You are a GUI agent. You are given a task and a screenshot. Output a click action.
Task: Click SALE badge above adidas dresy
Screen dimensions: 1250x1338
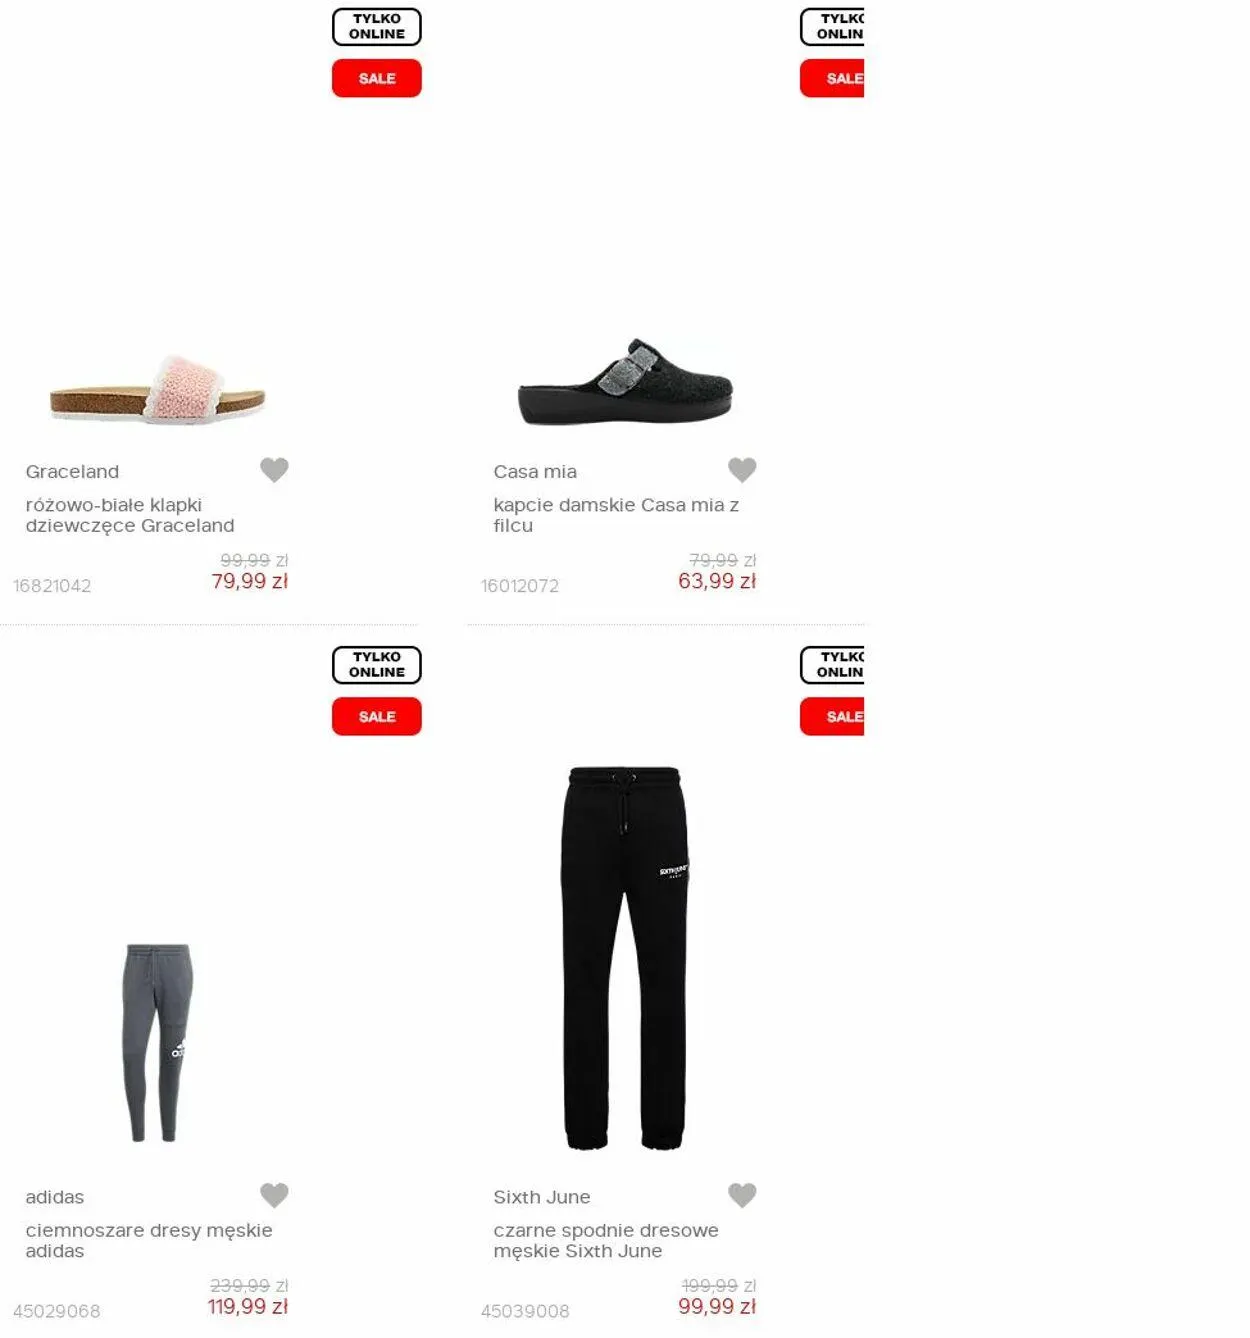377,716
